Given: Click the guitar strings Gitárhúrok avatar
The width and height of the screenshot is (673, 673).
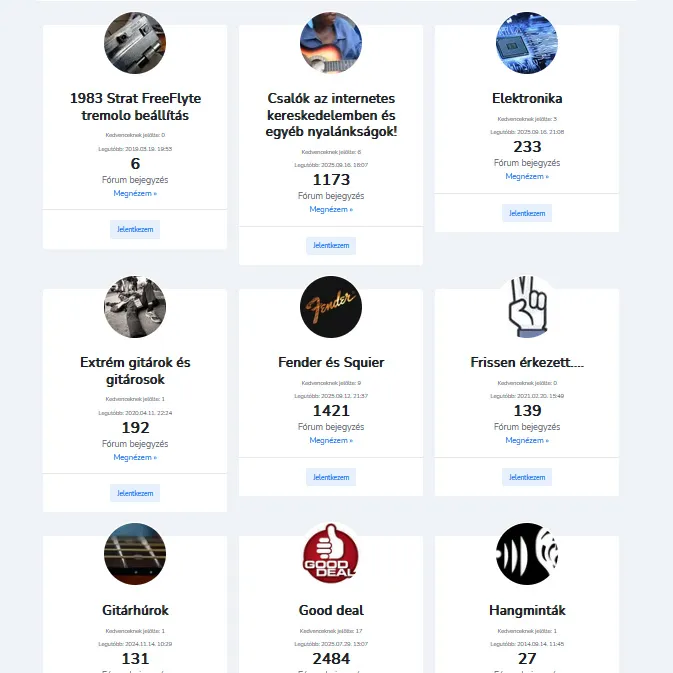Looking at the screenshot, I should (x=135, y=553).
